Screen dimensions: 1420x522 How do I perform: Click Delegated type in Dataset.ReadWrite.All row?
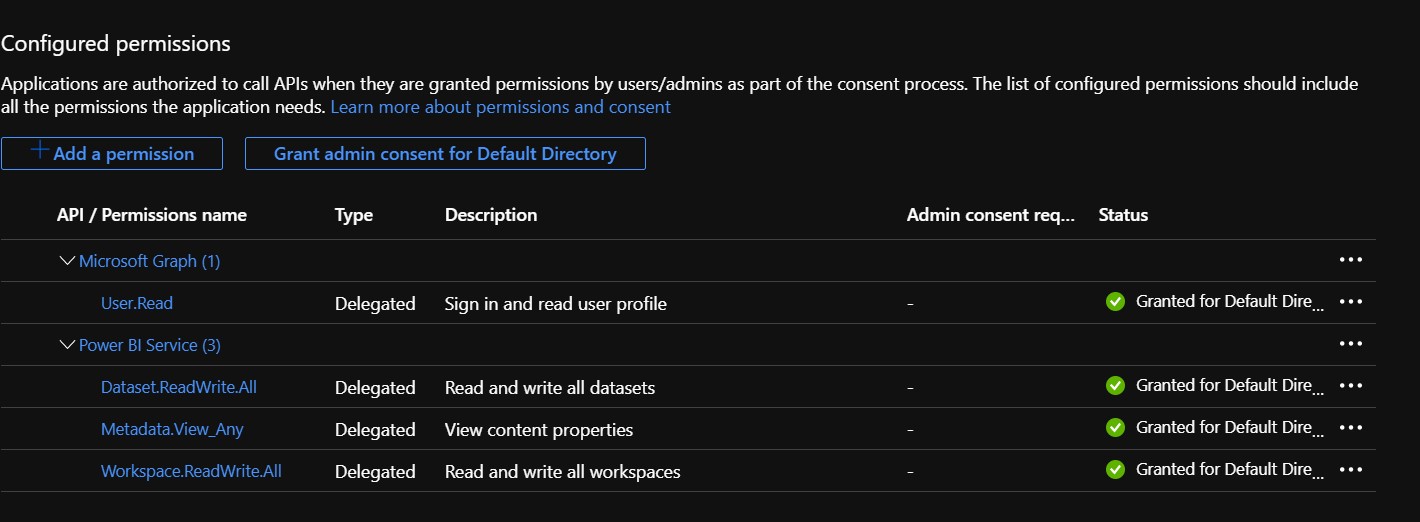click(375, 387)
